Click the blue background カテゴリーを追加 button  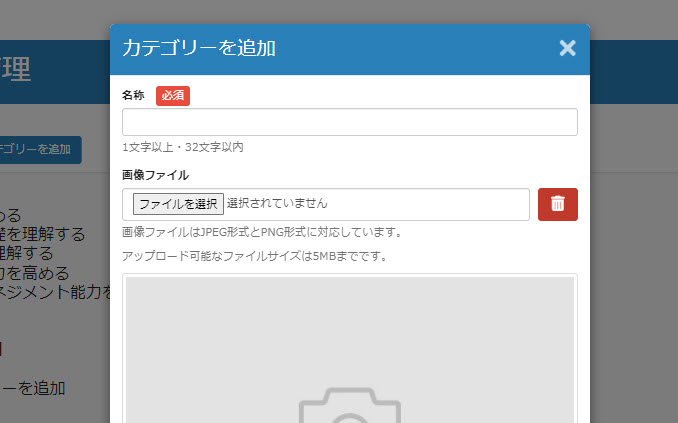[38, 150]
